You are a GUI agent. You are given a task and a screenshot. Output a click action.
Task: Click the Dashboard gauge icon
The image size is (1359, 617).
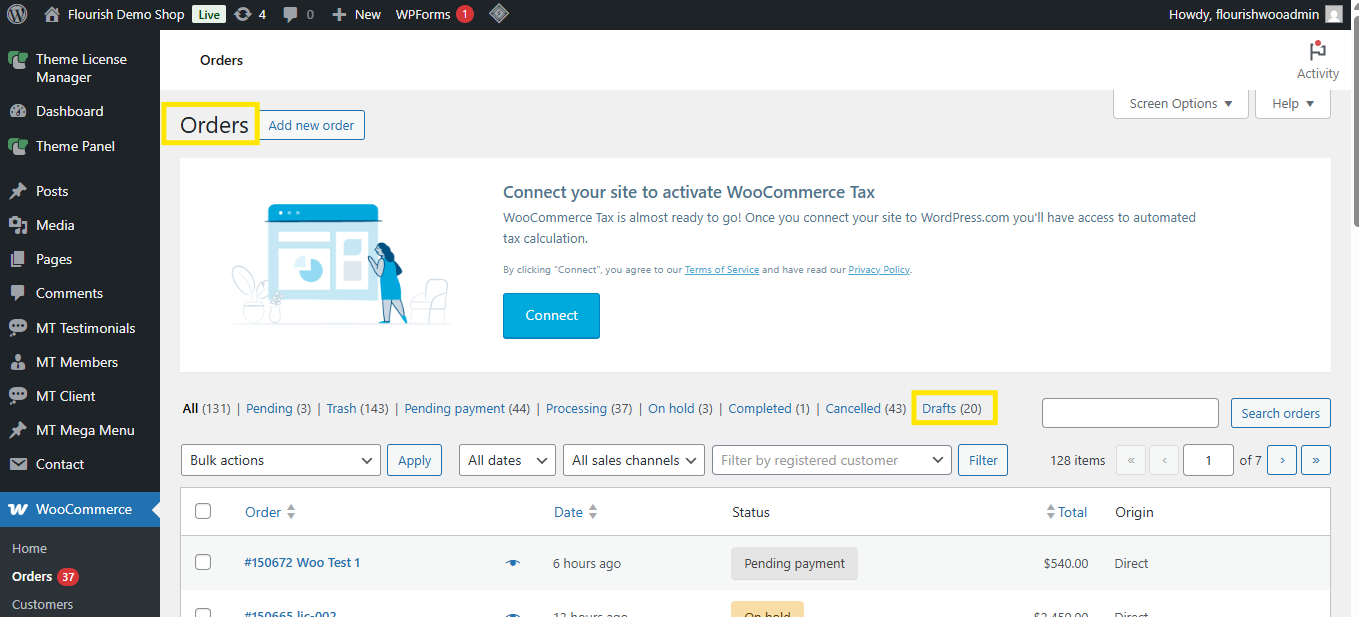pyautogui.click(x=18, y=111)
